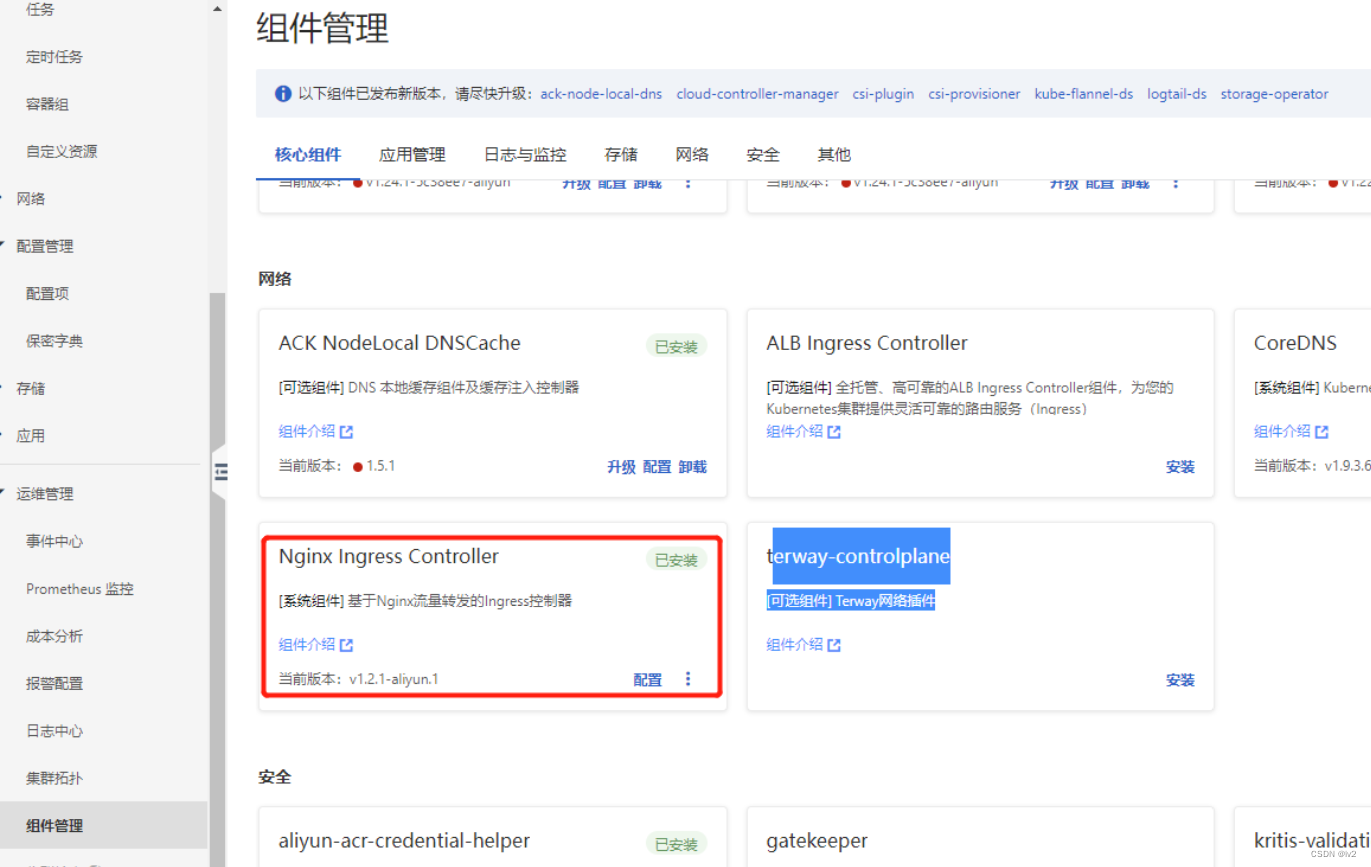The width and height of the screenshot is (1371, 867).
Task: Toggle sidebar collapse handle icon
Action: [x=220, y=472]
